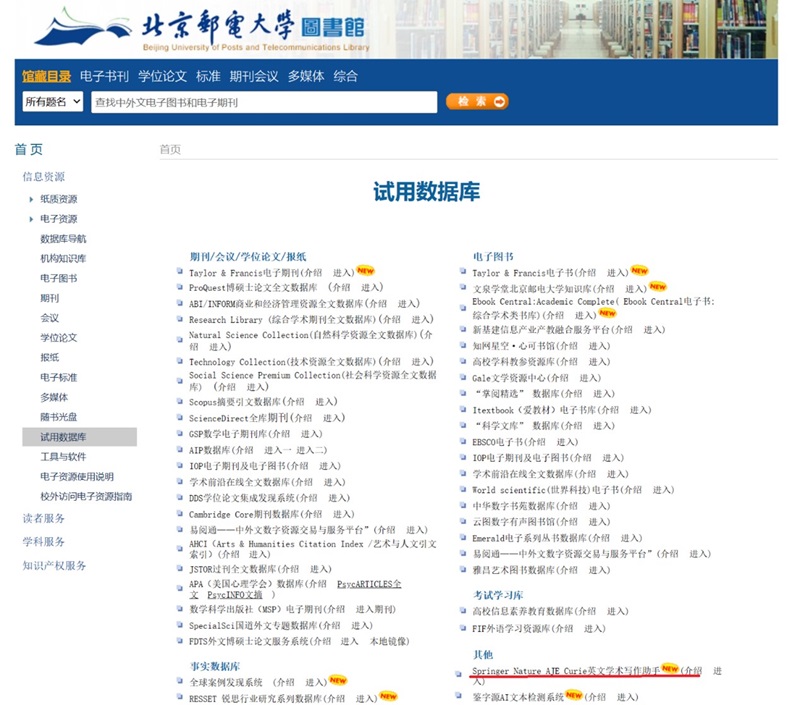The image size is (800, 705).
Task: Expand the 纸质资源 sidebar item
Action: click(31, 199)
